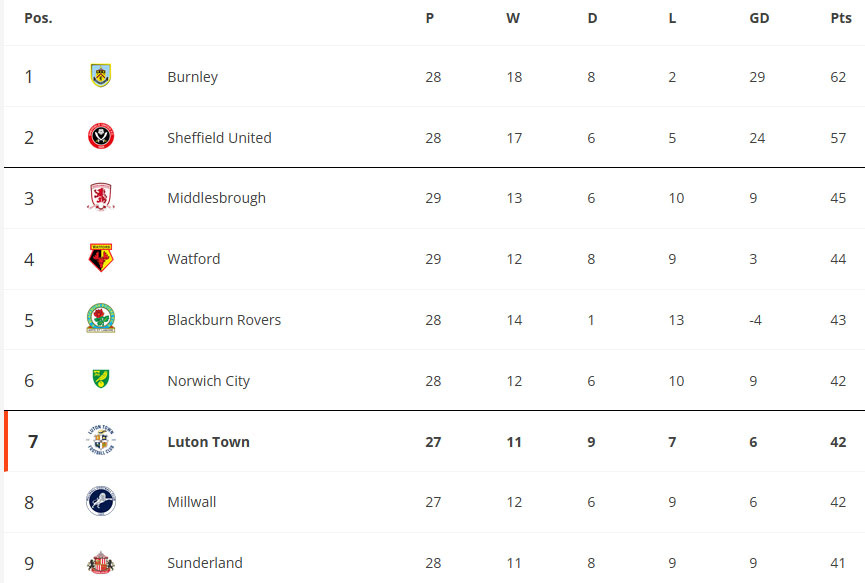Image resolution: width=865 pixels, height=583 pixels.
Task: Select the bold Luton Town name
Action: pyautogui.click(x=209, y=442)
